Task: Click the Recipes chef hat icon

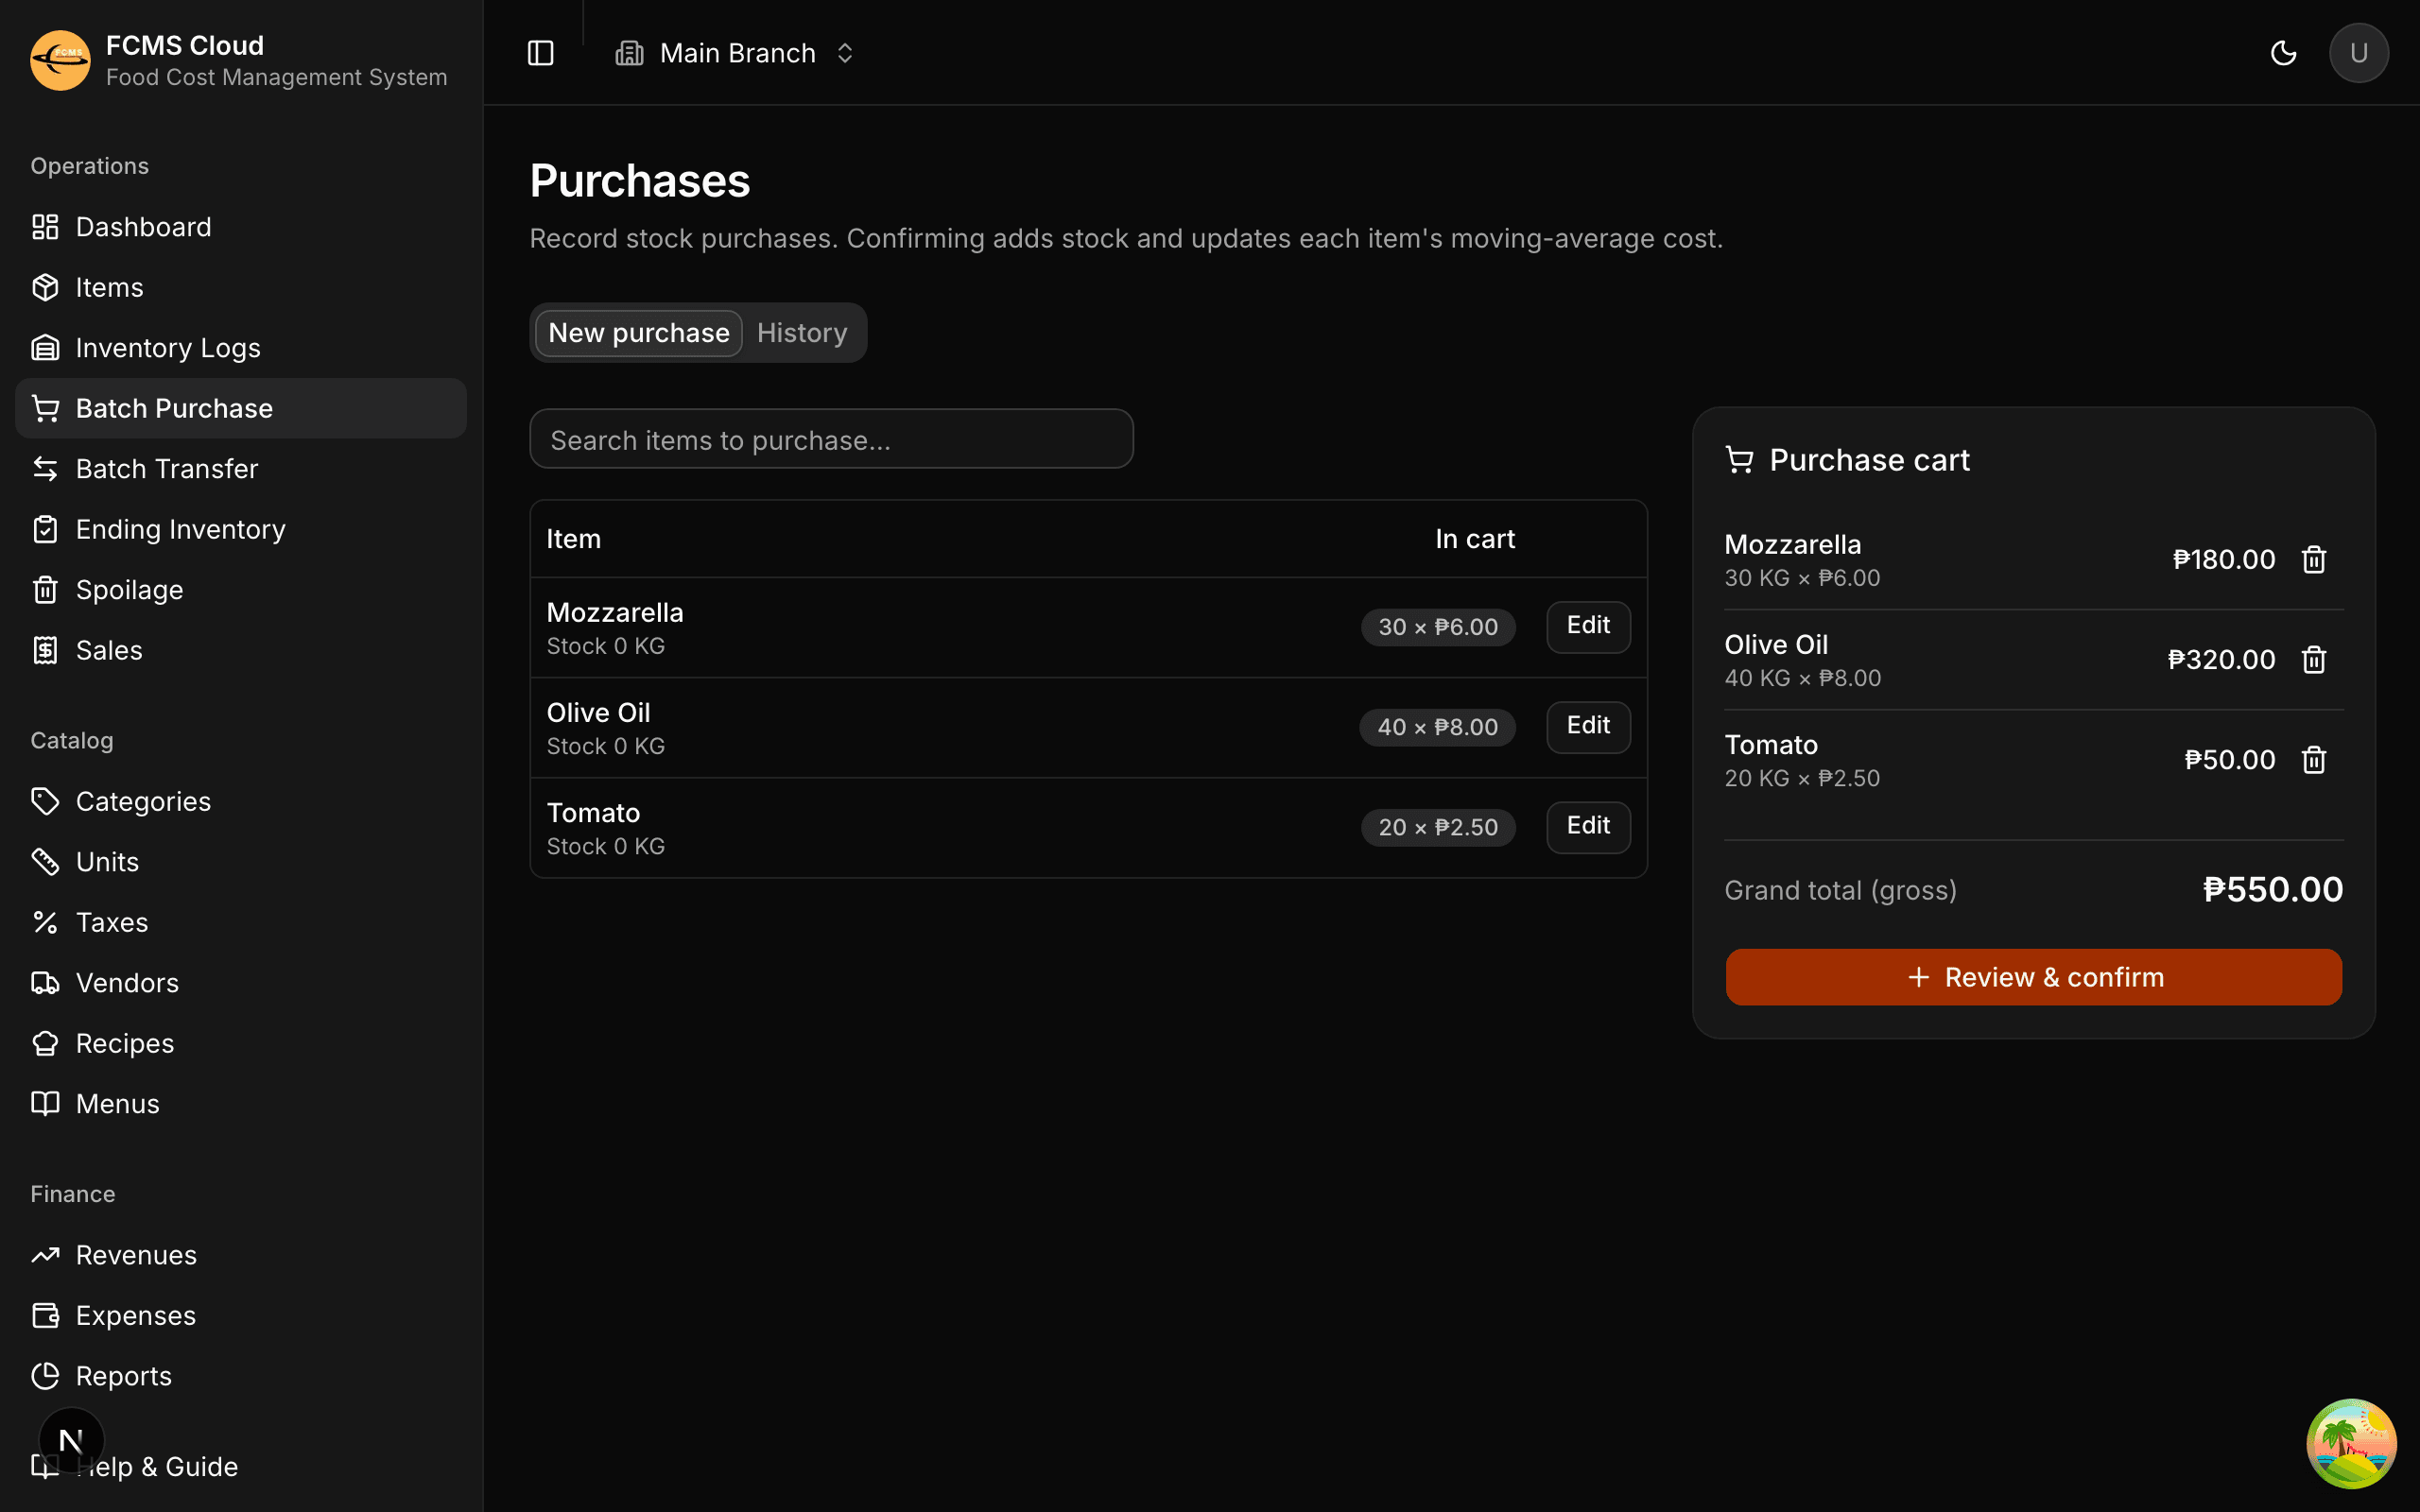Action: [x=45, y=1043]
